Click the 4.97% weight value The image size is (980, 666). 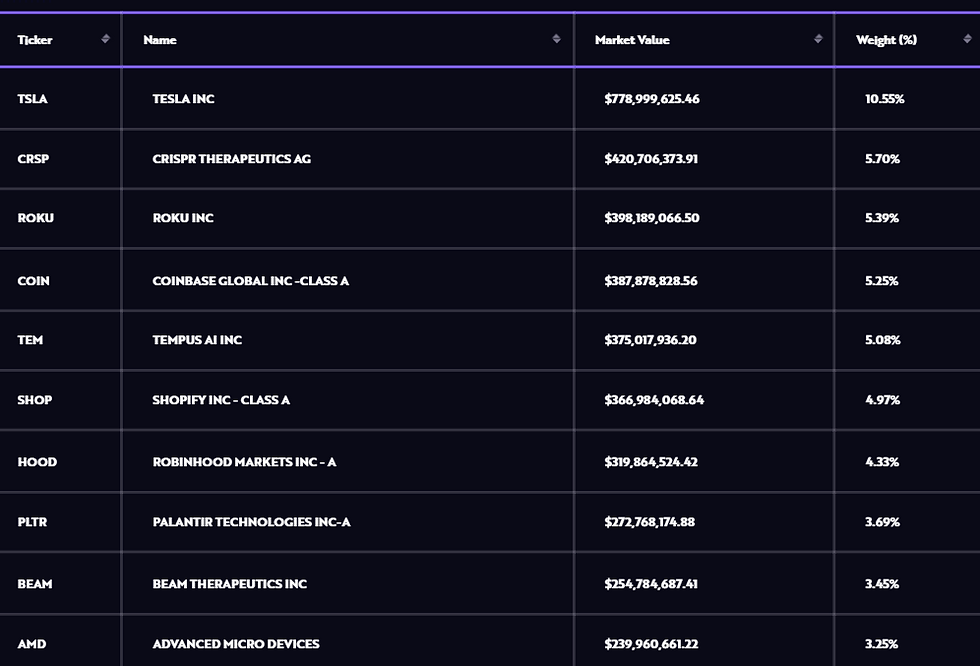882,400
